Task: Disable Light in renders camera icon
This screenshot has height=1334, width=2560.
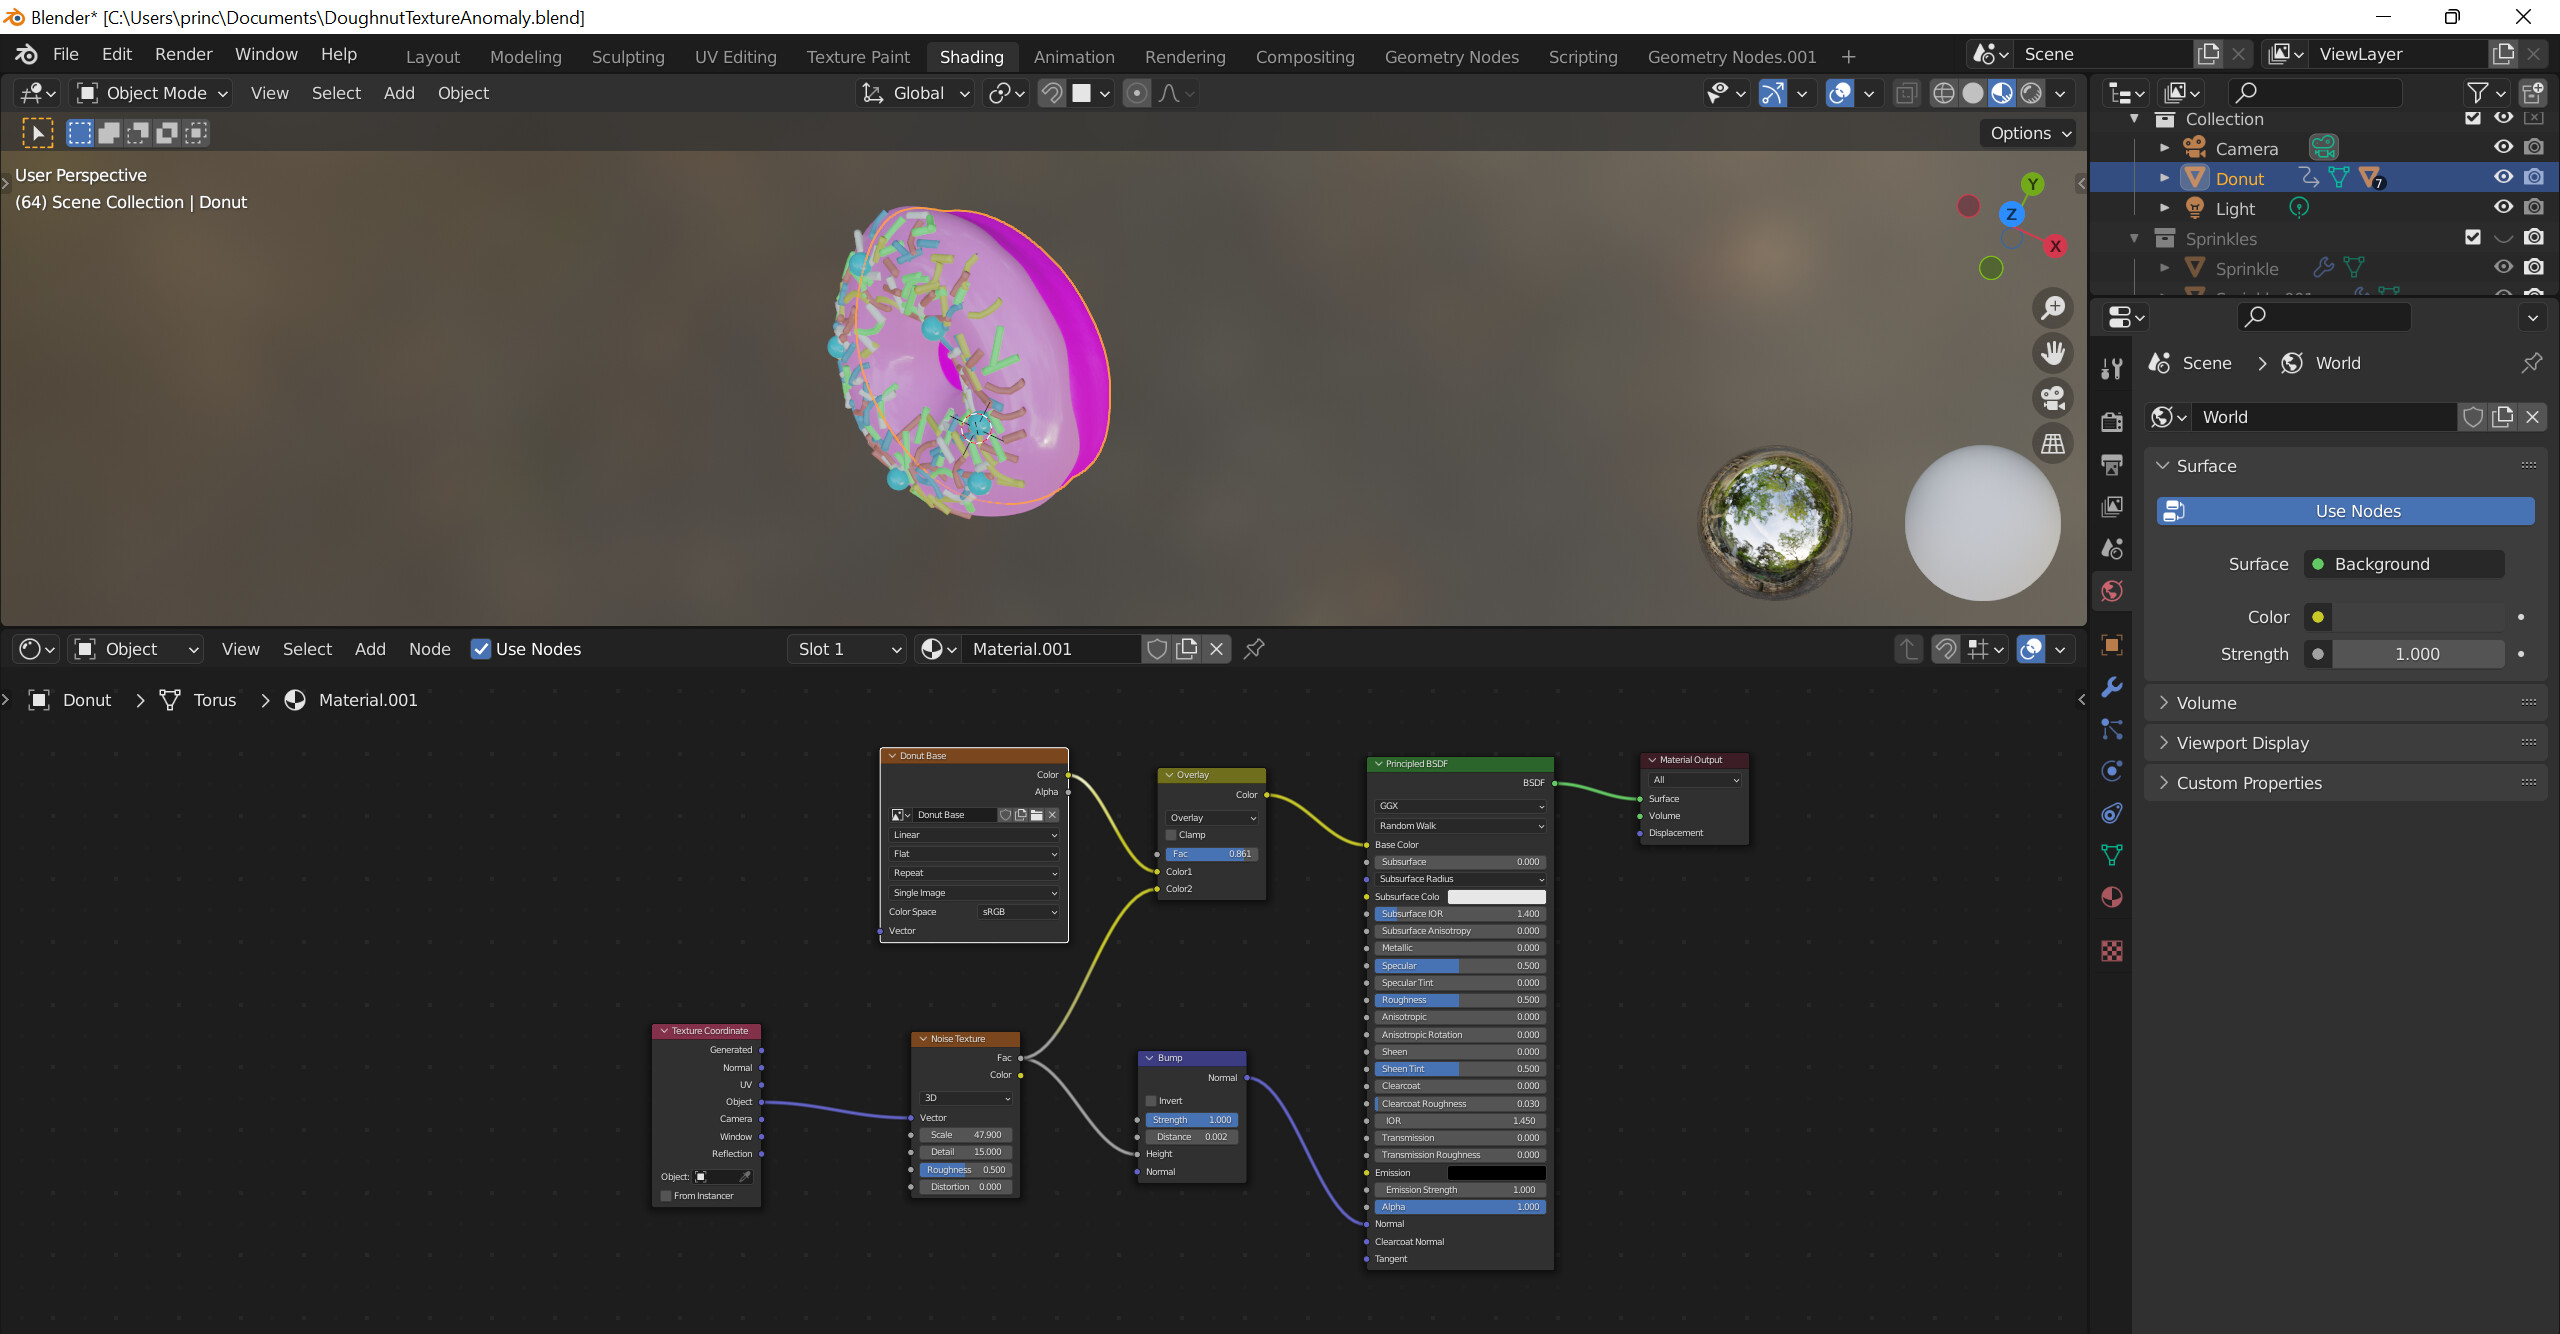Action: [2534, 207]
